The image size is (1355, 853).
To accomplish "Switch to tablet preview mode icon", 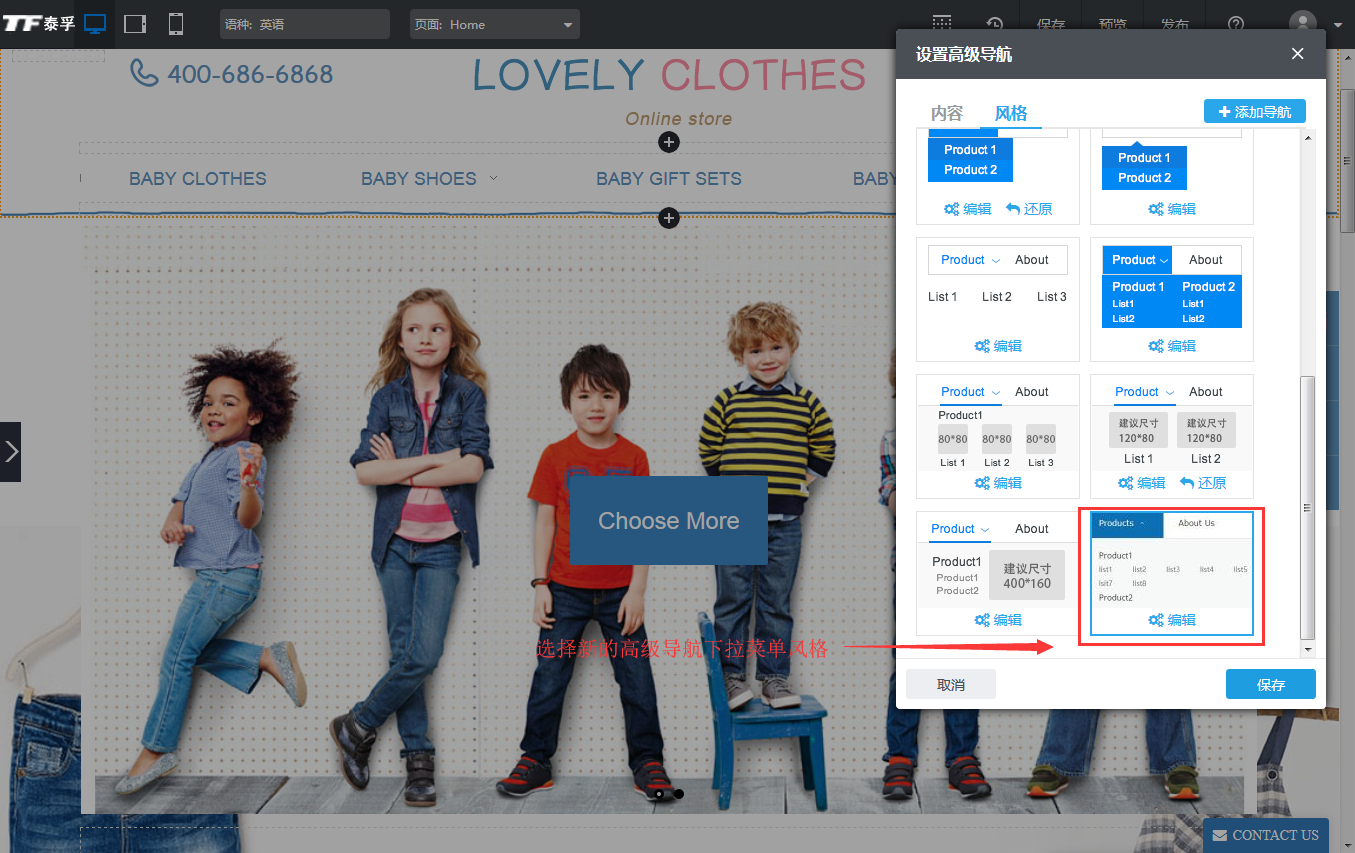I will tap(135, 24).
